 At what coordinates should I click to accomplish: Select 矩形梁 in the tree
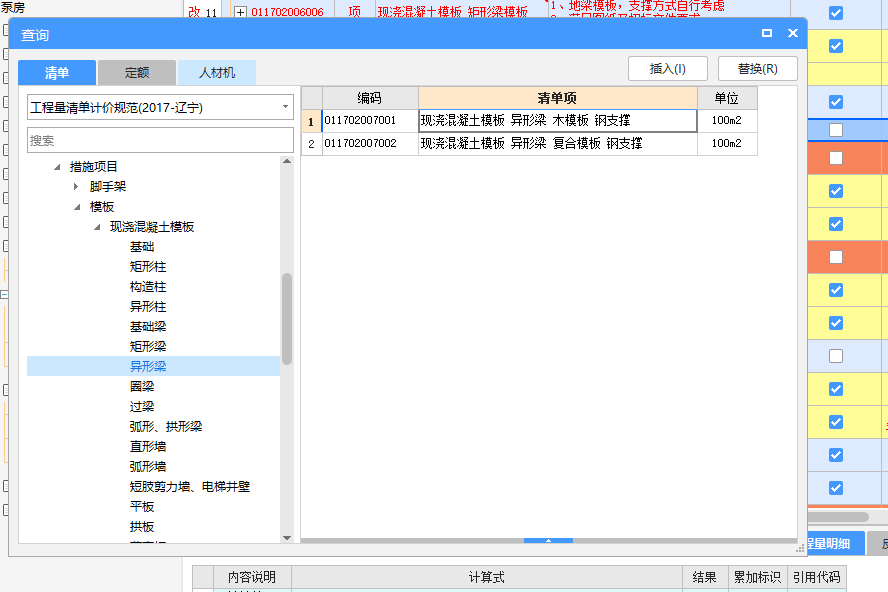pyautogui.click(x=148, y=346)
